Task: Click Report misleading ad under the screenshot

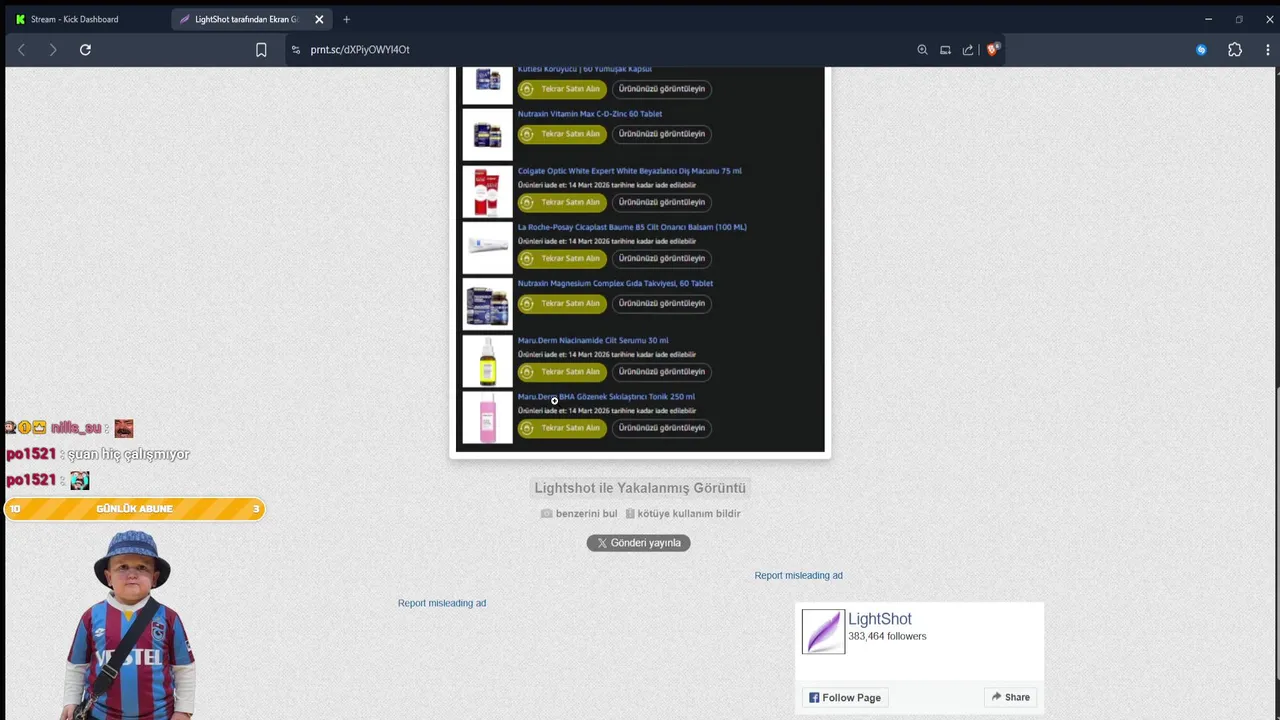Action: [442, 603]
